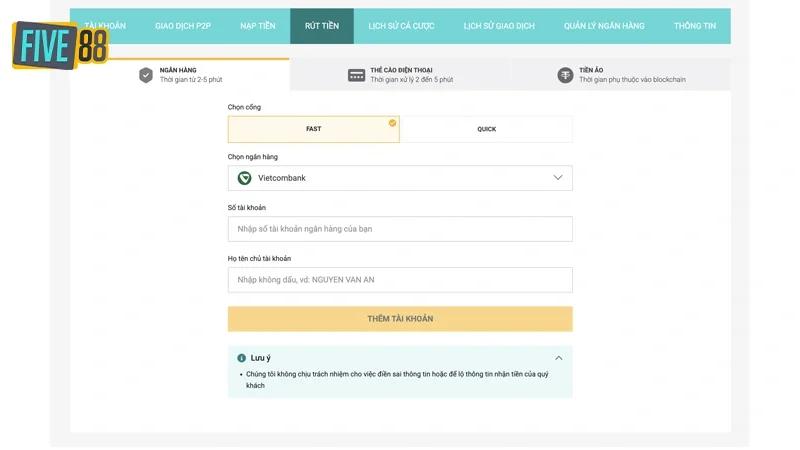This screenshot has width=800, height=450.
Task: Click the Vietcombank logo in bank selector
Action: point(244,178)
